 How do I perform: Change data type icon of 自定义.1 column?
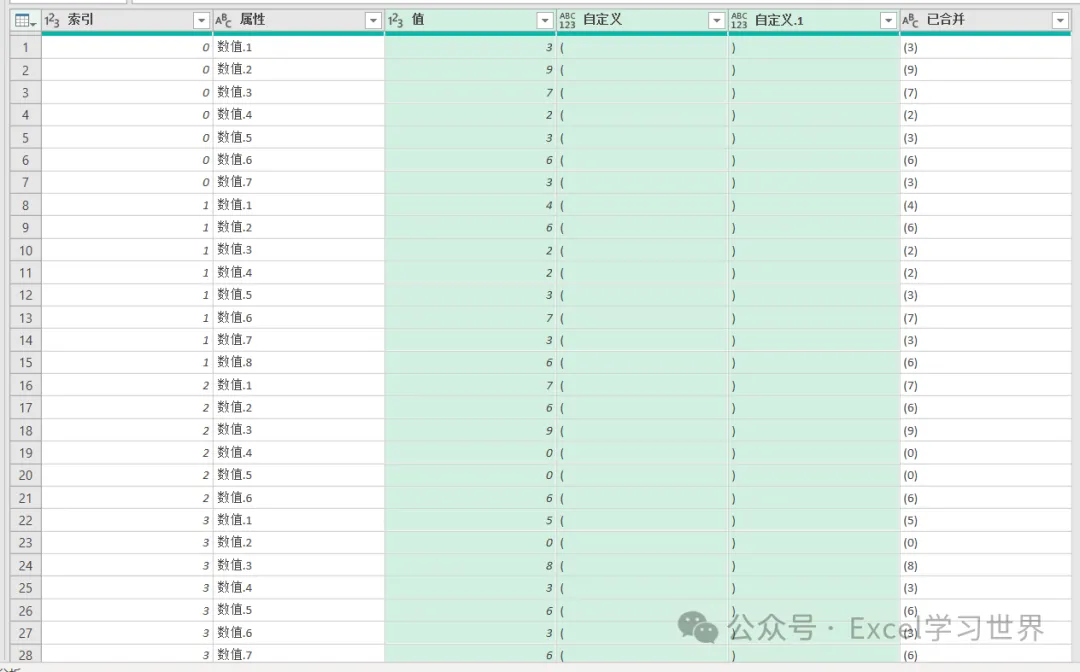coord(739,21)
